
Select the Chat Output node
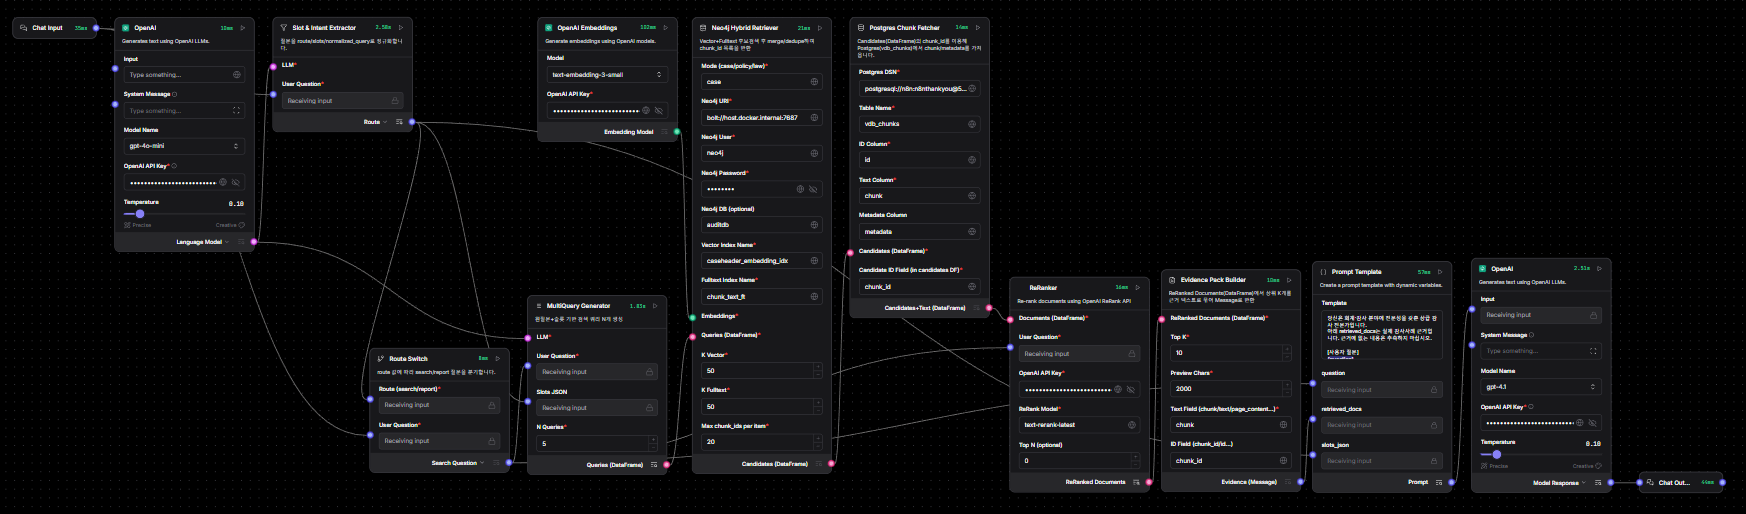[x=1680, y=483]
